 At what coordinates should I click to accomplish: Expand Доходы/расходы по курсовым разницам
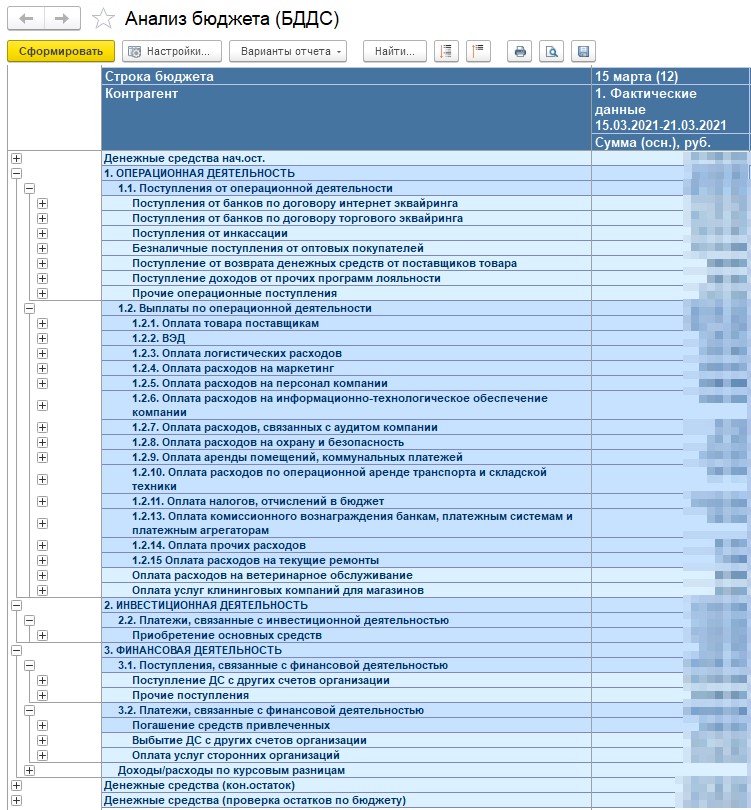pyautogui.click(x=29, y=770)
